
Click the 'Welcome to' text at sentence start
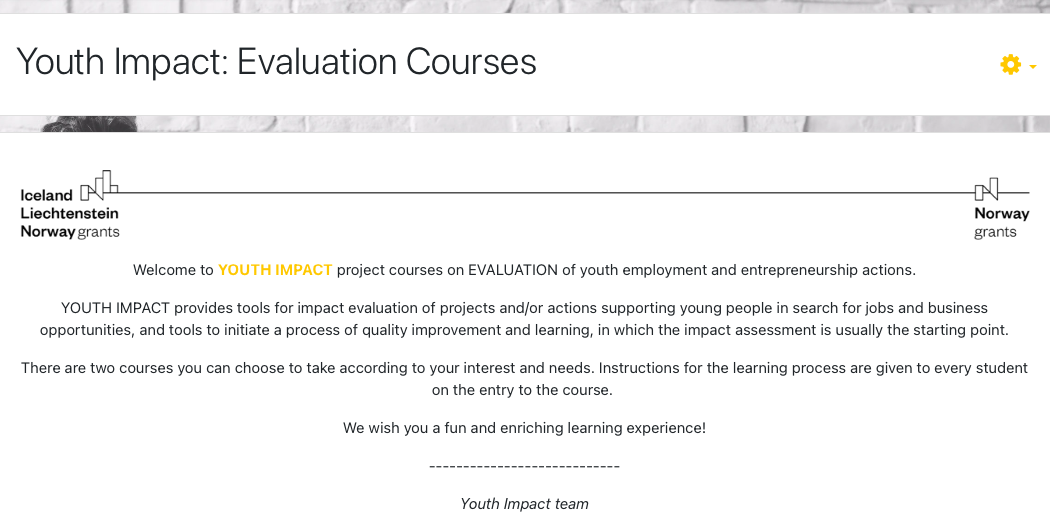(173, 270)
